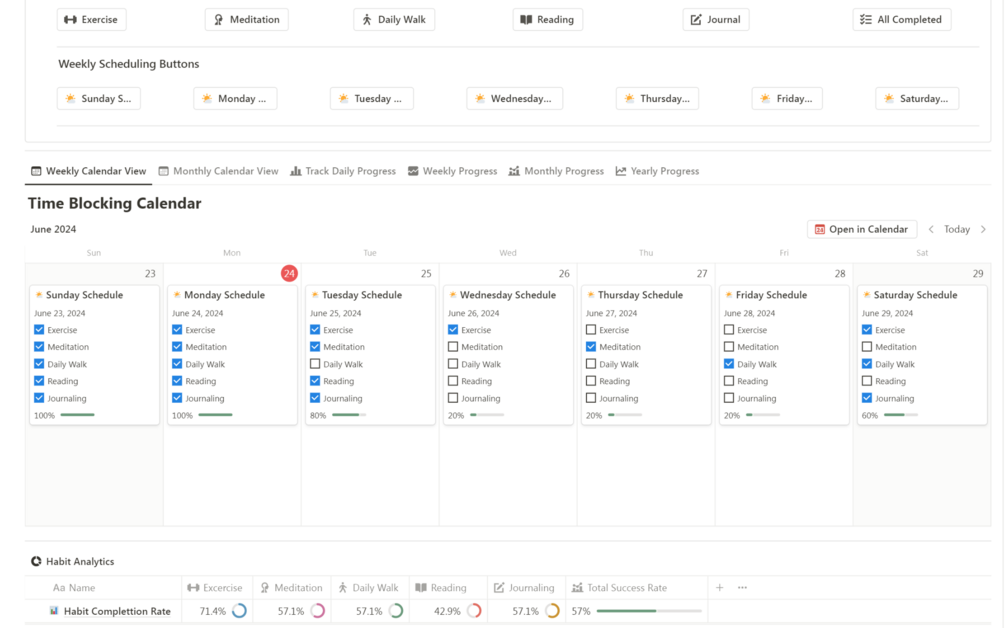Screen dimensions: 1005x628
Task: Click the calendar icon of Weekly Calendar View
Action: point(36,171)
